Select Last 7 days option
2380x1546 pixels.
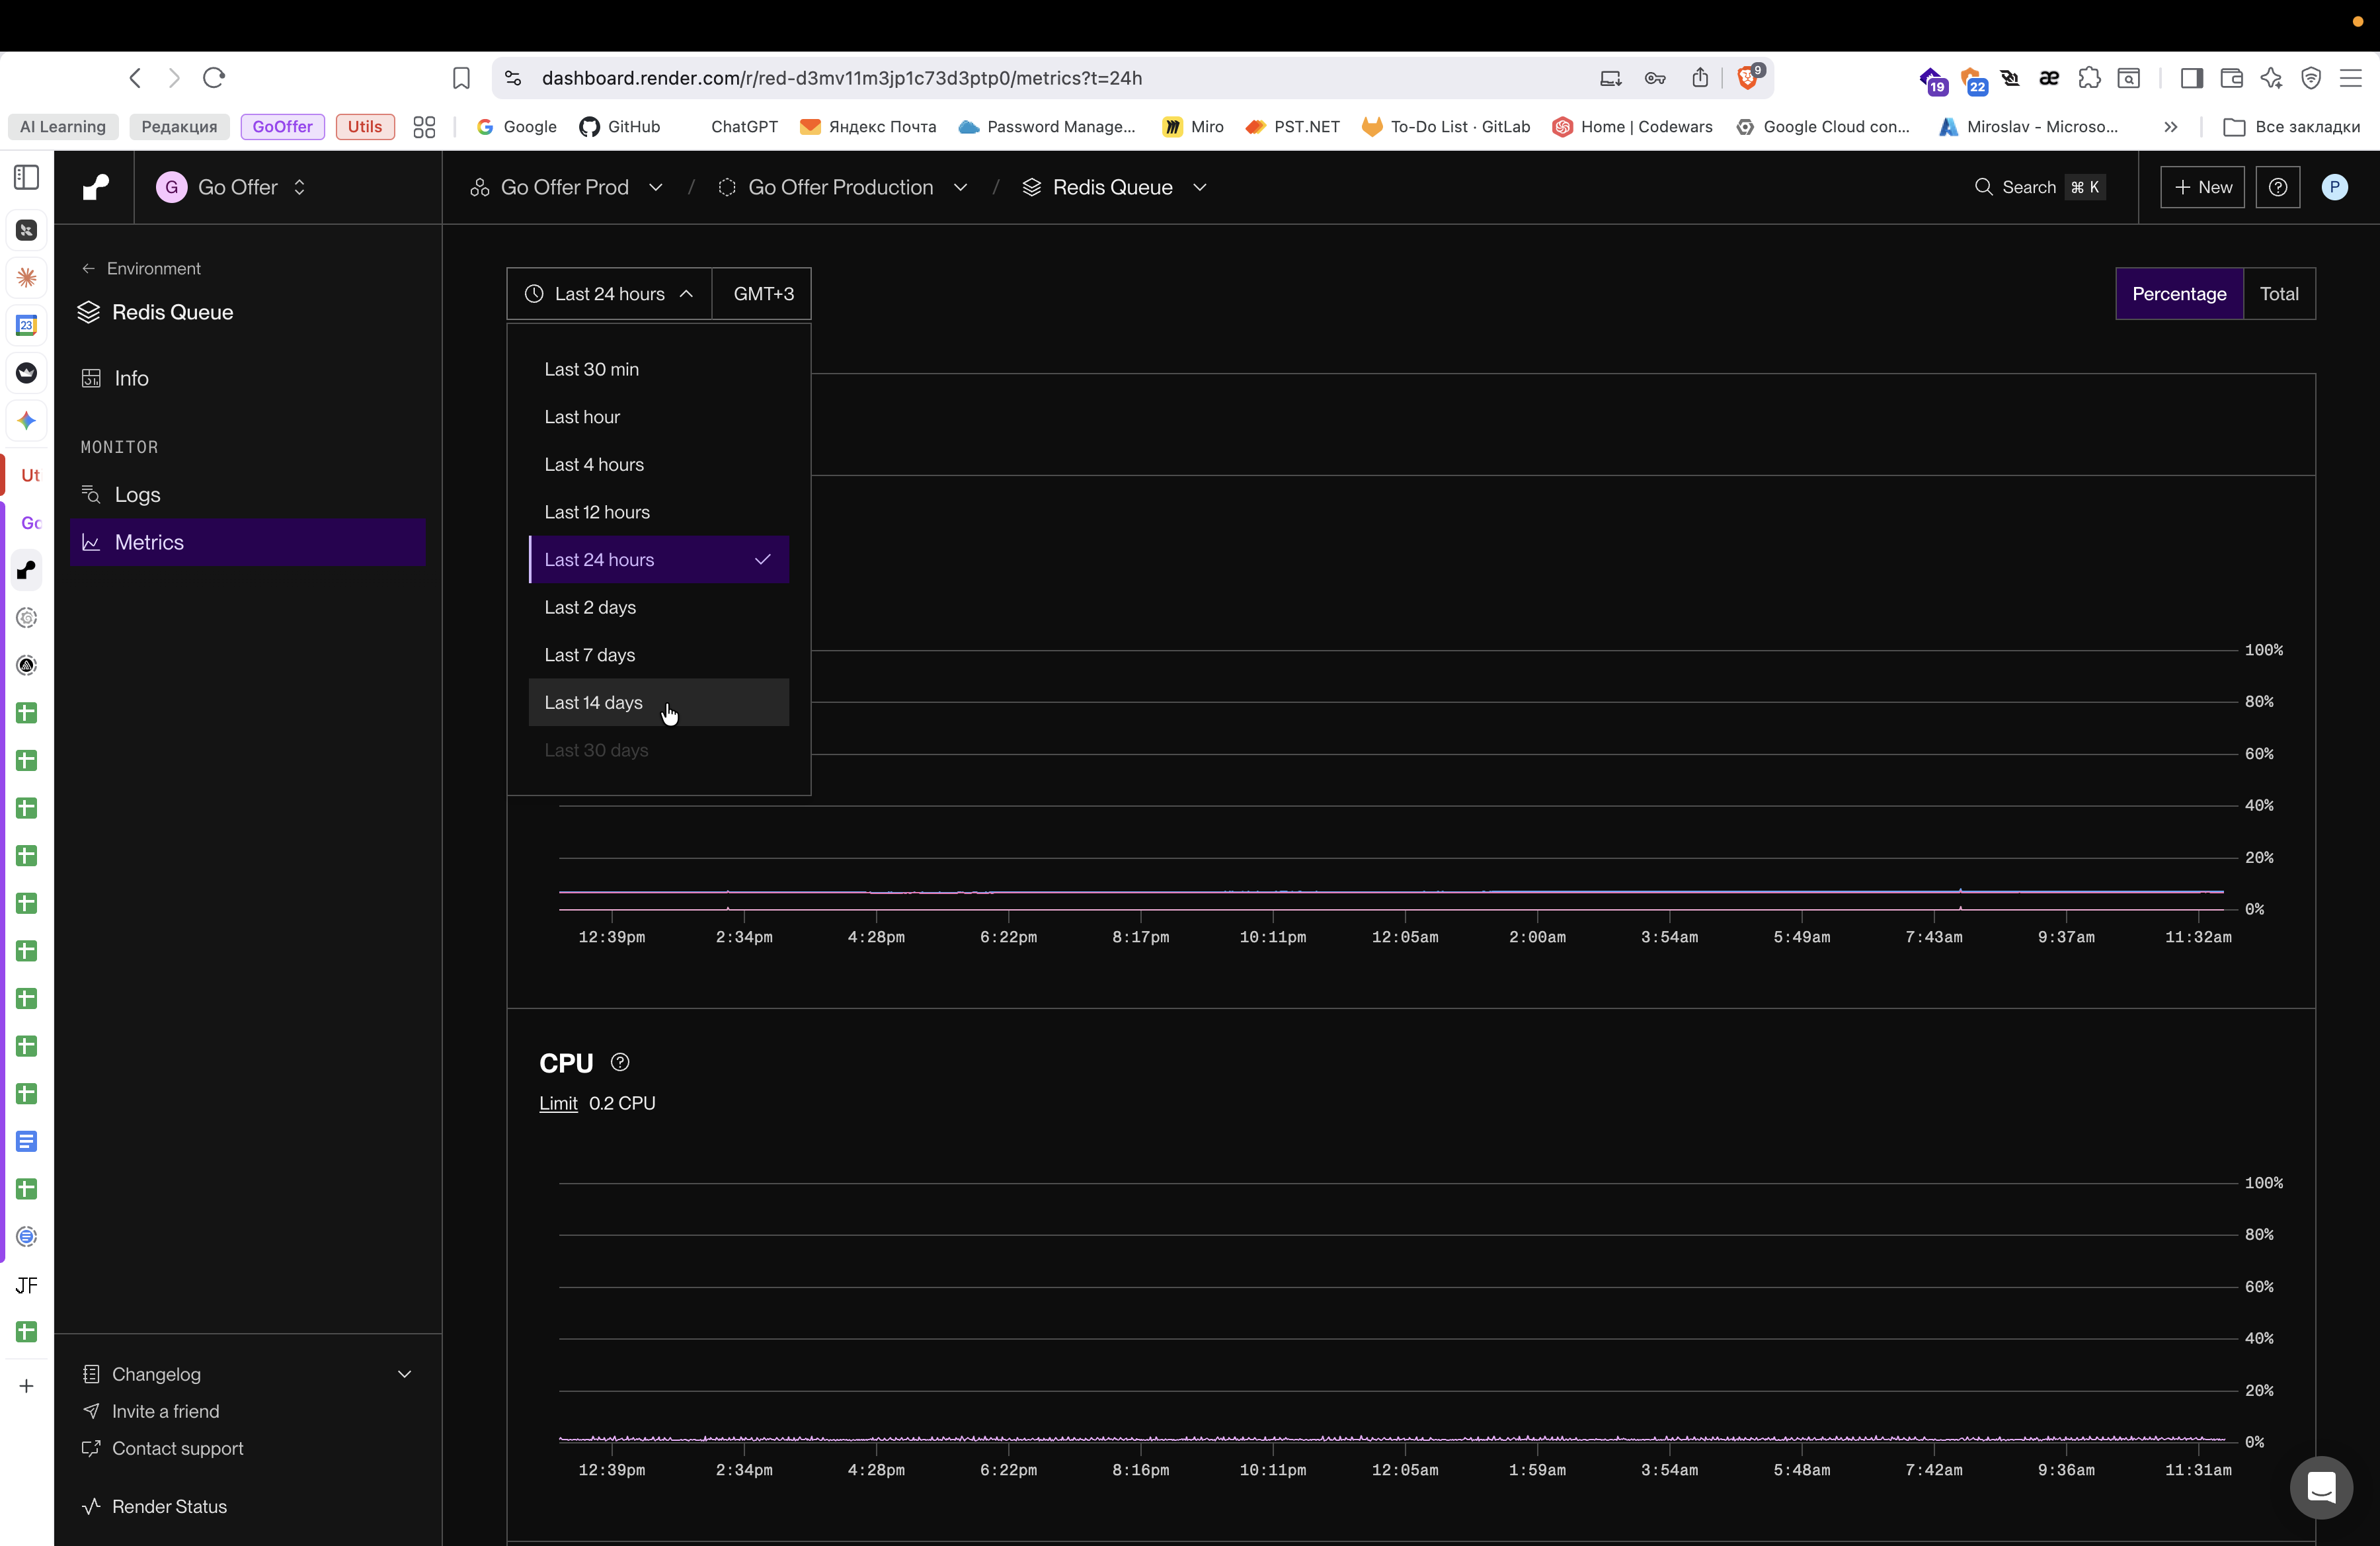tap(589, 655)
